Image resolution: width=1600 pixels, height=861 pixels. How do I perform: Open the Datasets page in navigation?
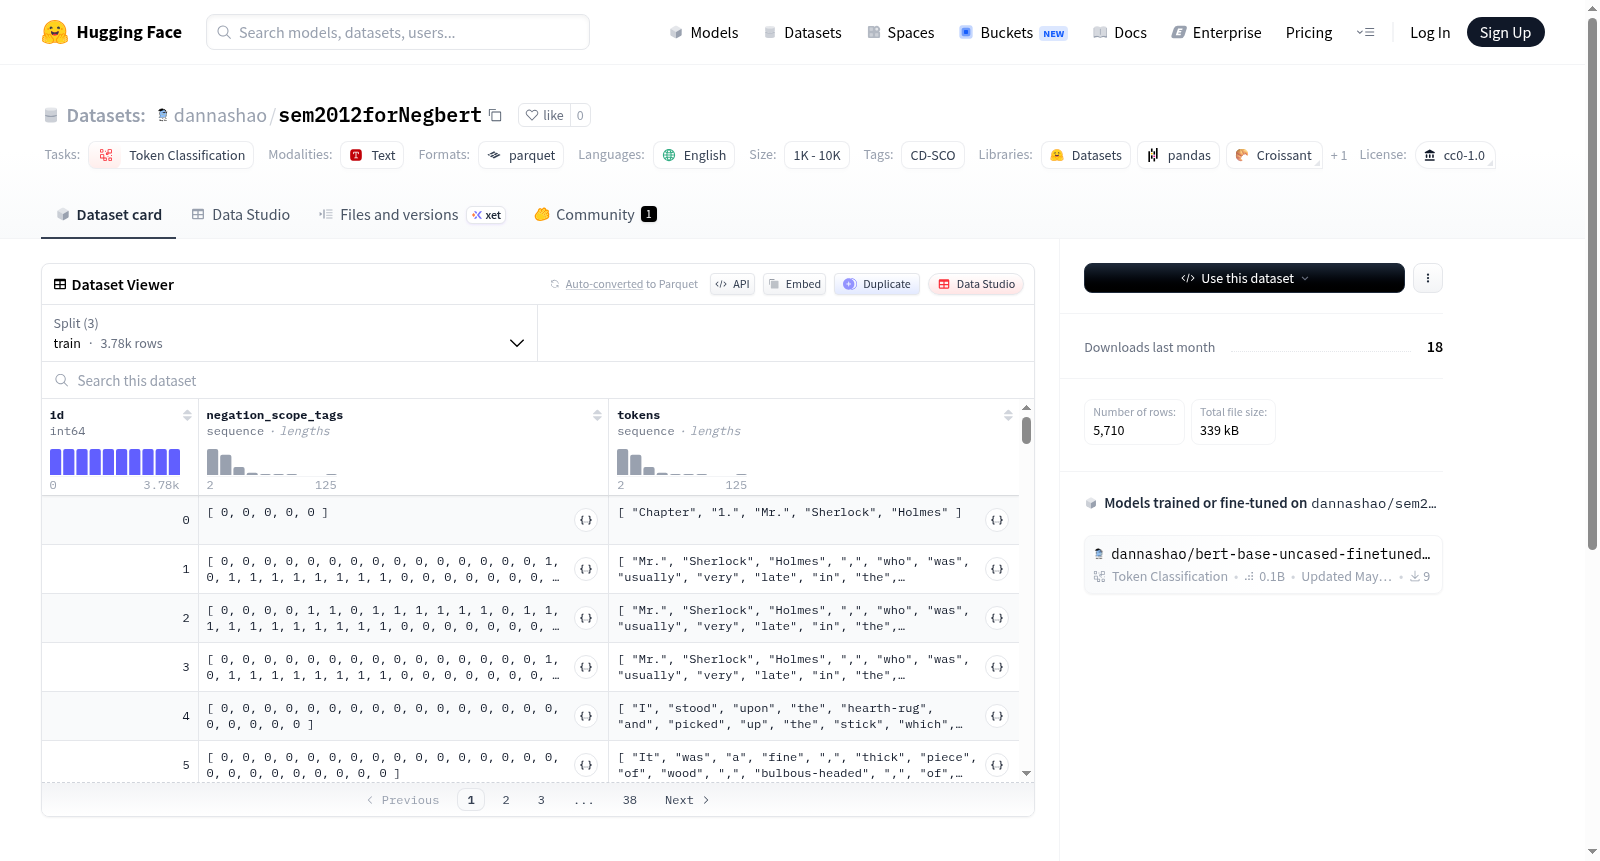[802, 32]
